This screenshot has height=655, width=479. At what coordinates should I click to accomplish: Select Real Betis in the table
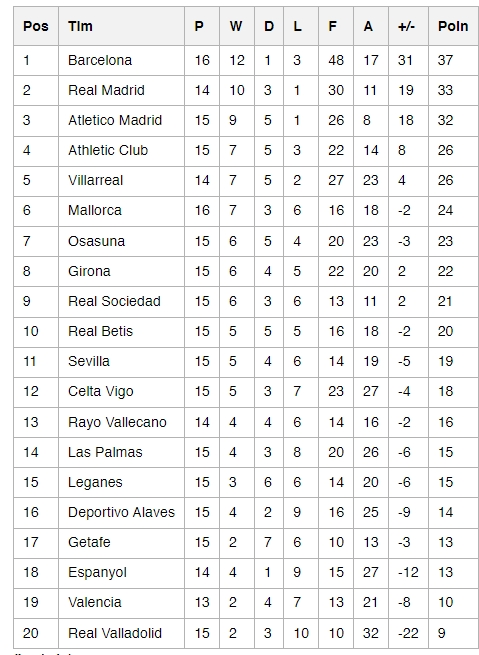pyautogui.click(x=100, y=331)
